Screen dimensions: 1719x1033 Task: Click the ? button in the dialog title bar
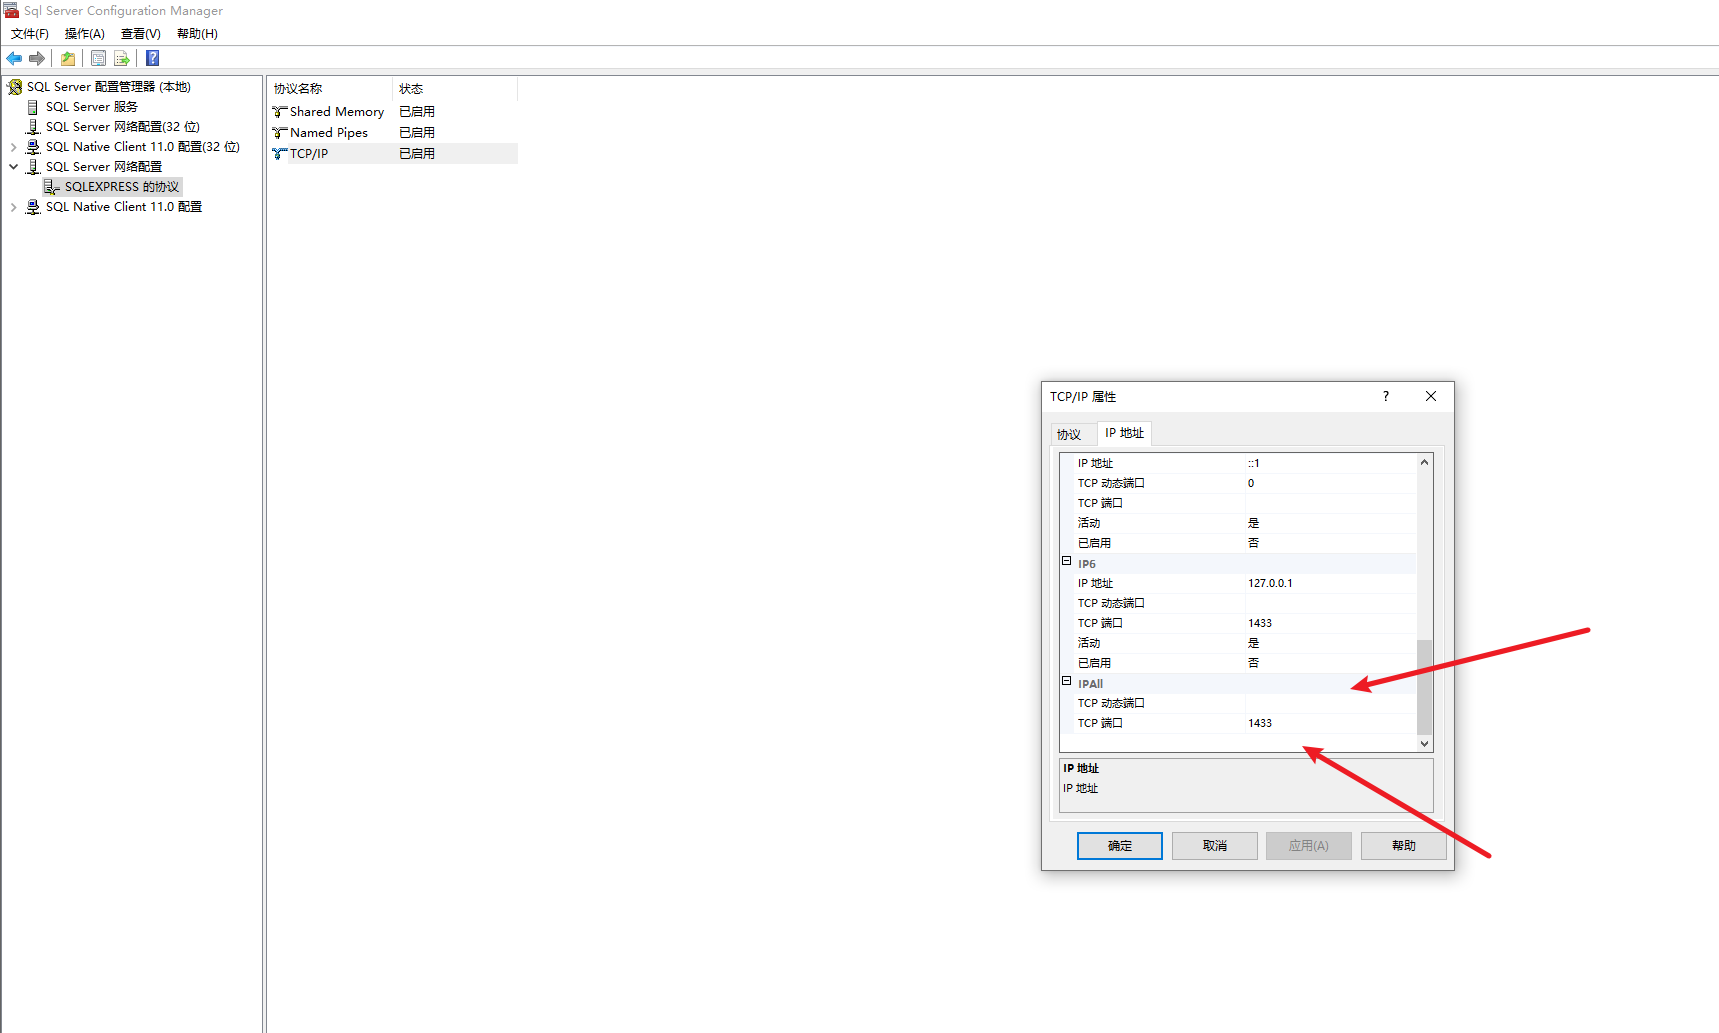coord(1386,397)
